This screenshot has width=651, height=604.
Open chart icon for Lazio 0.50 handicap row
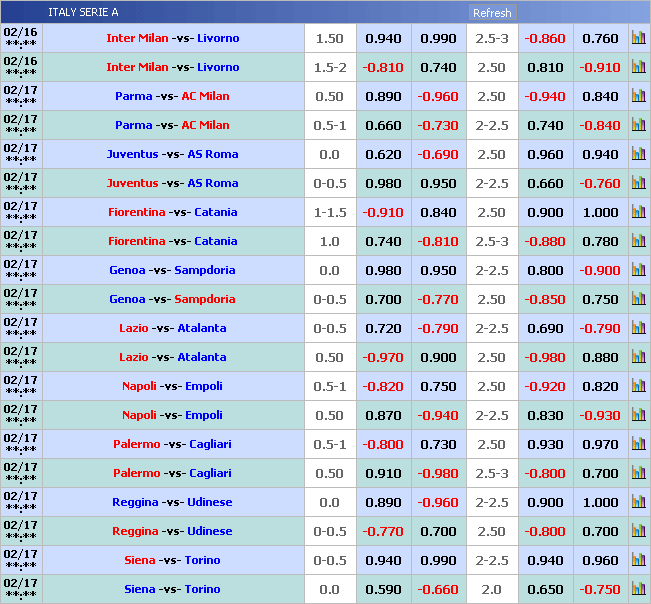point(638,358)
